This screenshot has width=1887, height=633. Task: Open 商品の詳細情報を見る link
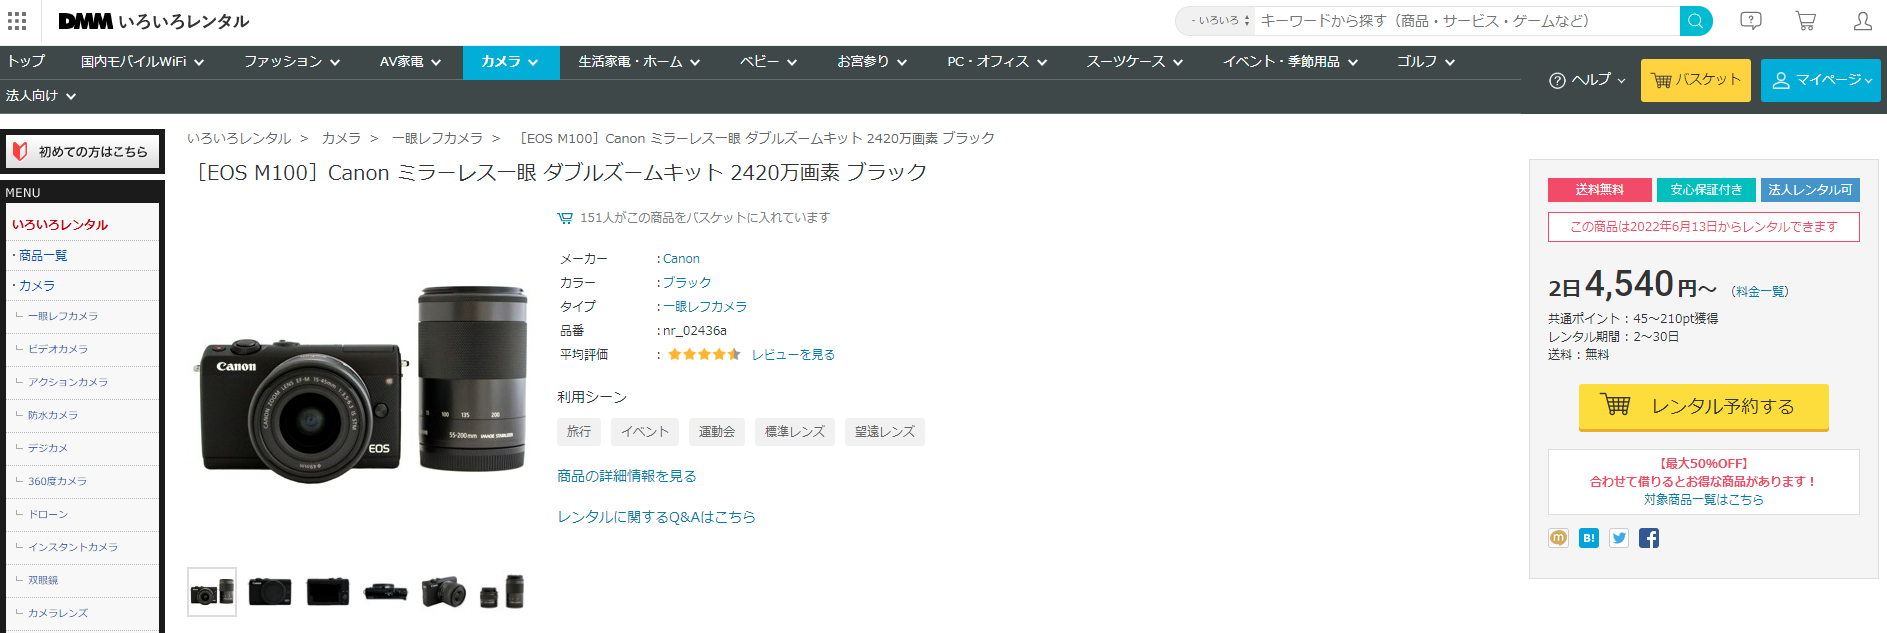(x=627, y=476)
